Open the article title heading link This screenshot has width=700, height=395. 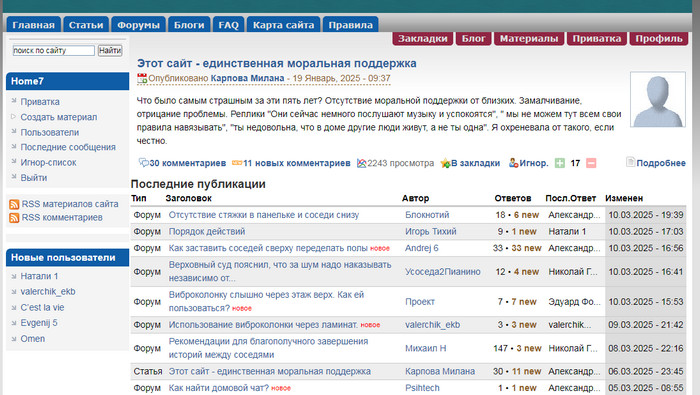[277, 63]
